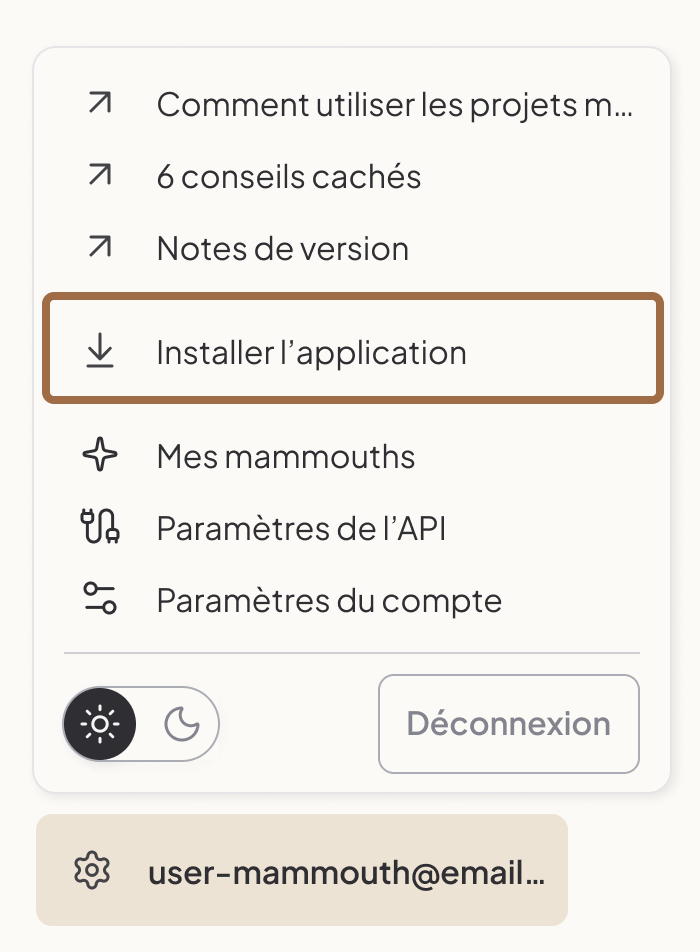Select Installer l'application

pos(311,351)
